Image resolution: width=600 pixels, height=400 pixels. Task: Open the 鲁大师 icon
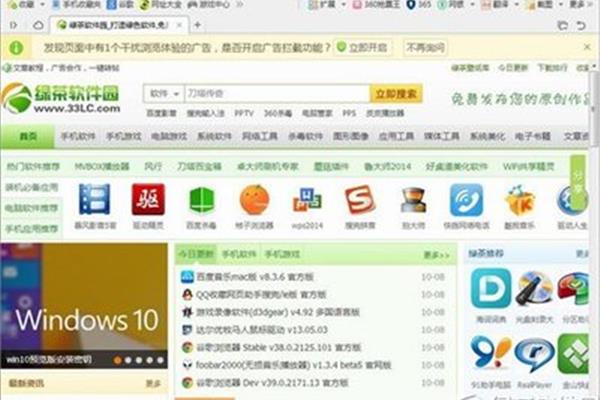click(x=413, y=200)
